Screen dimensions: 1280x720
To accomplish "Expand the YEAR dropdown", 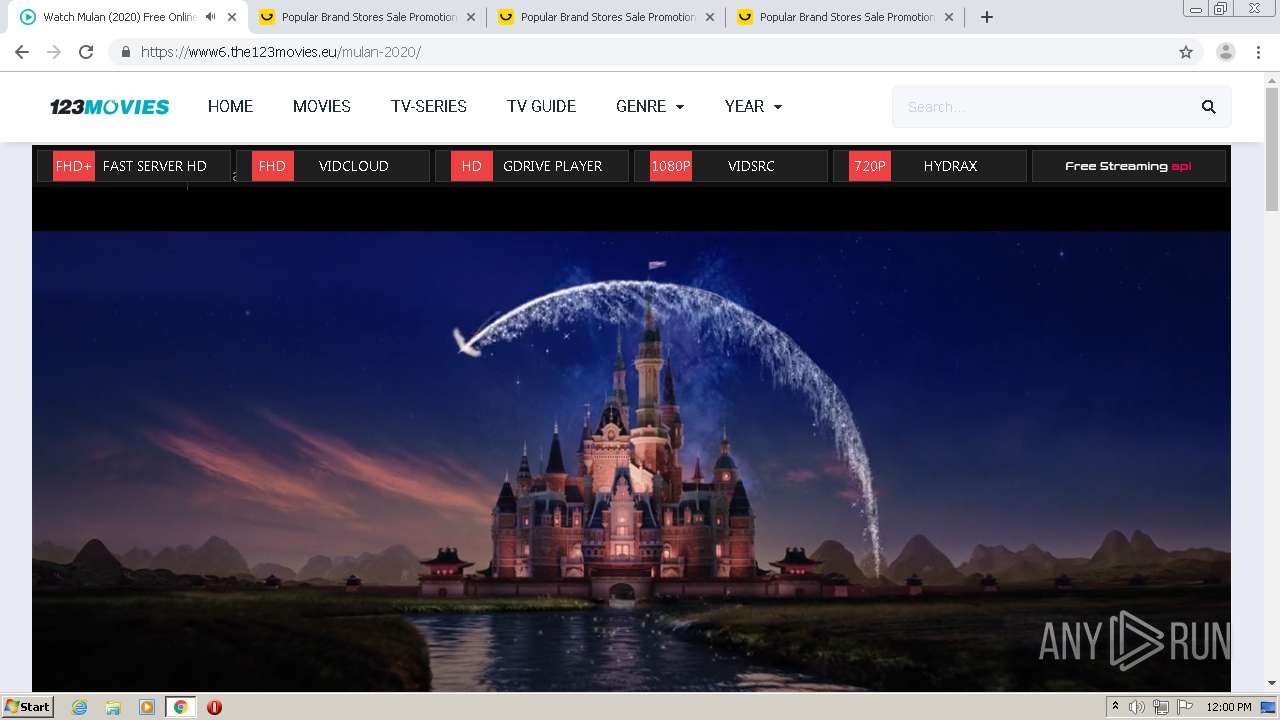I will [x=753, y=106].
